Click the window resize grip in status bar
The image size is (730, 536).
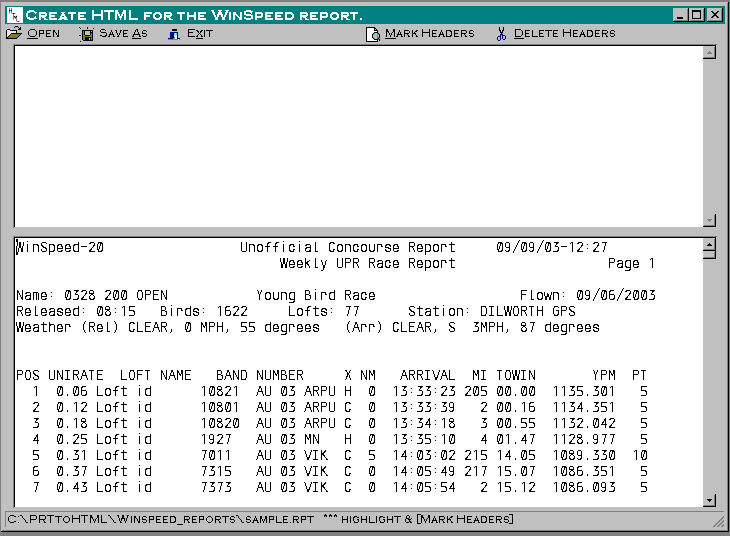pos(719,522)
